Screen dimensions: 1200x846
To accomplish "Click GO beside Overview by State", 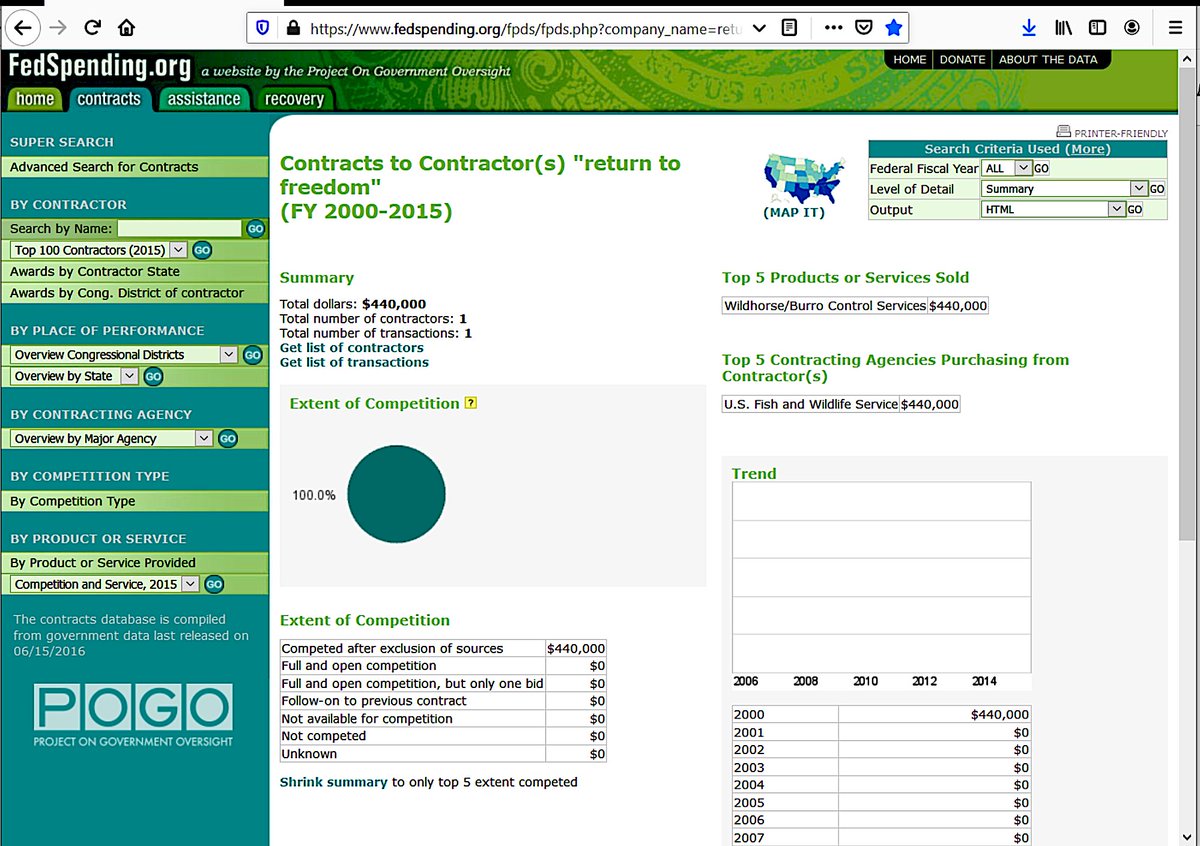I will (x=153, y=376).
